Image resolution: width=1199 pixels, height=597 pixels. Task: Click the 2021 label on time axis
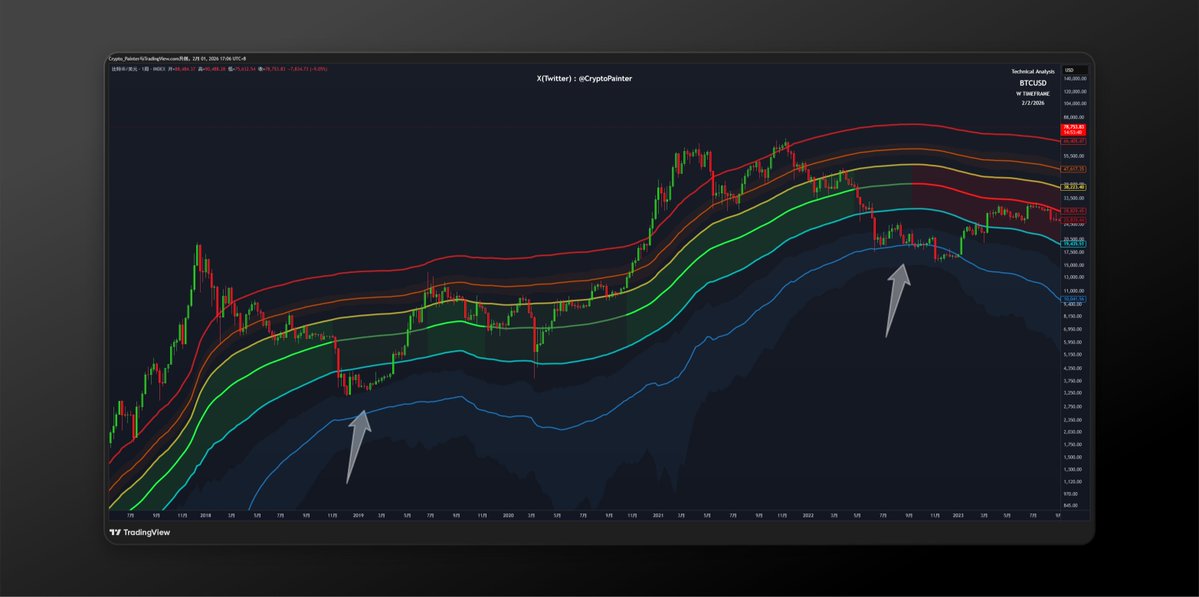coord(658,516)
